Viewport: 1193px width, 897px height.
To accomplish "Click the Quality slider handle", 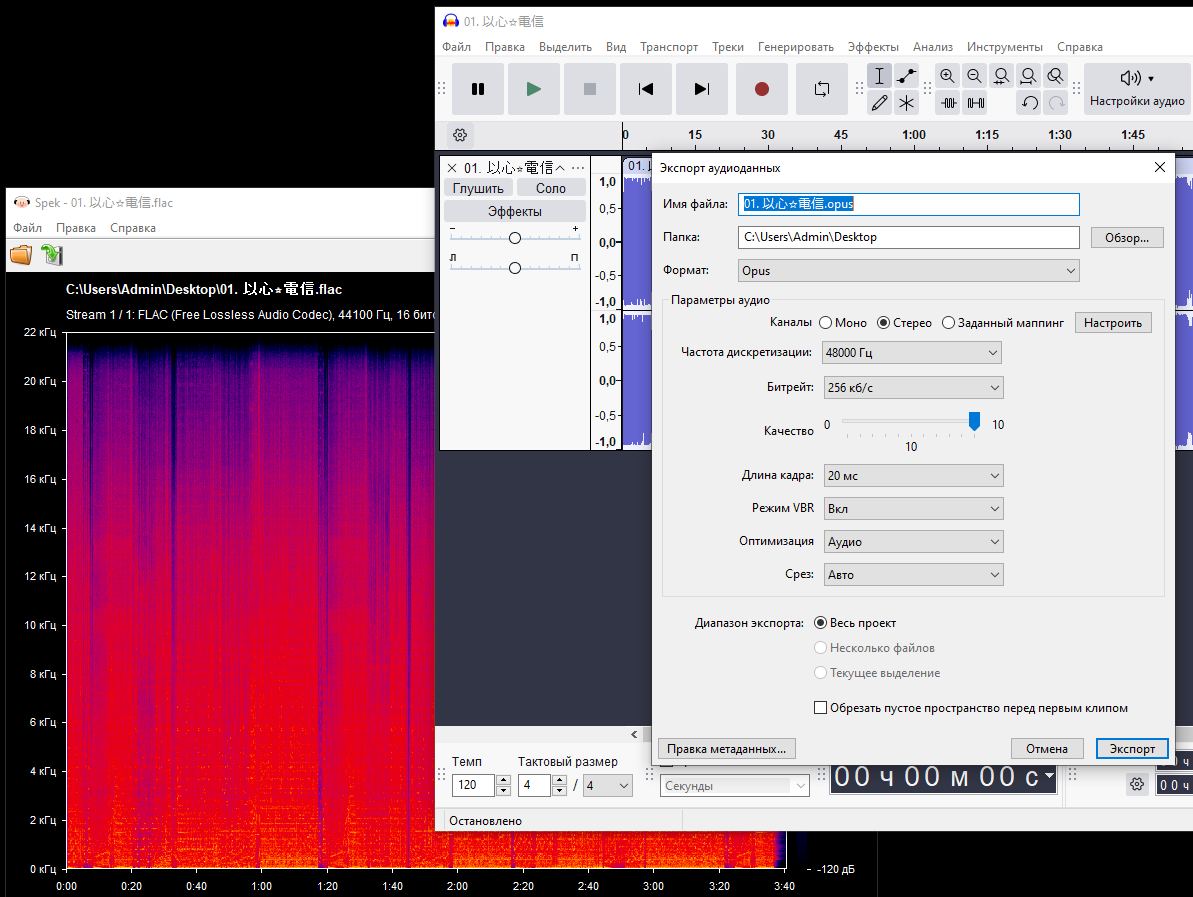I will [x=974, y=422].
